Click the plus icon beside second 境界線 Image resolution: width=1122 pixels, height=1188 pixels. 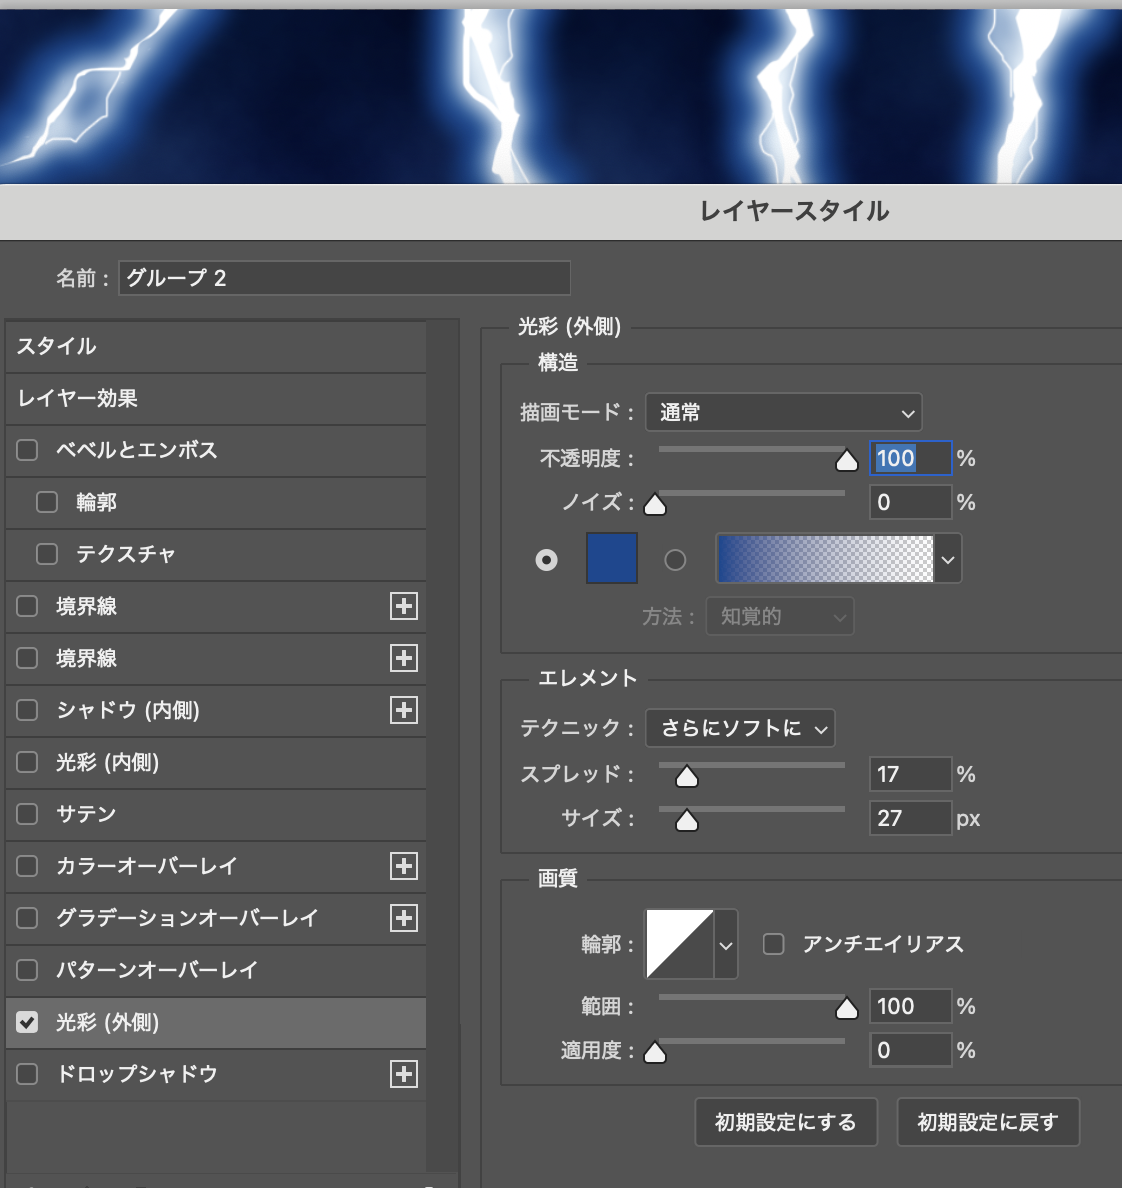coord(404,658)
